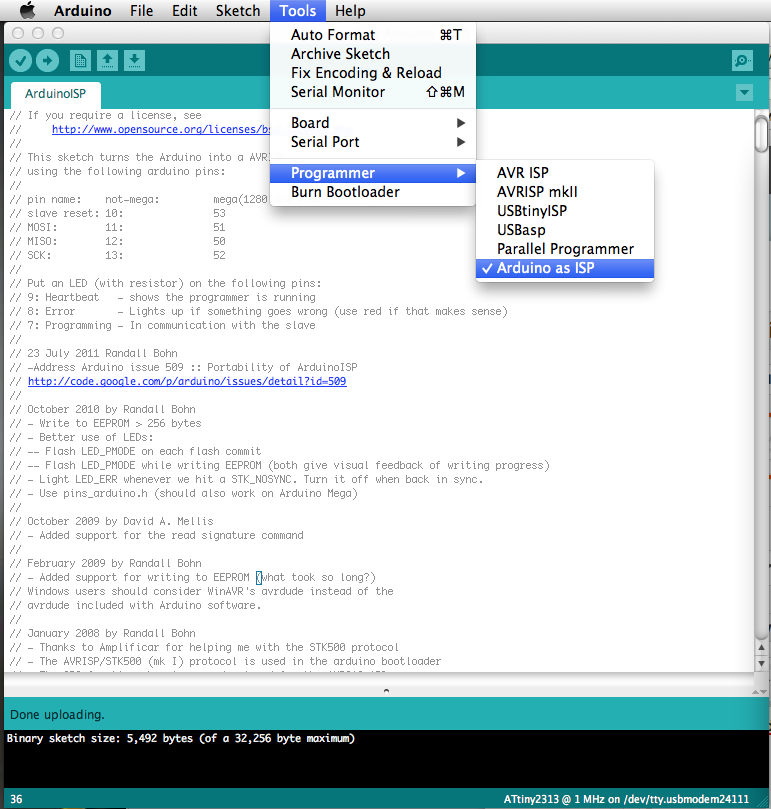The width and height of the screenshot is (771, 809).
Task: Open the code.google.com issue 509 link
Action: coord(187,381)
